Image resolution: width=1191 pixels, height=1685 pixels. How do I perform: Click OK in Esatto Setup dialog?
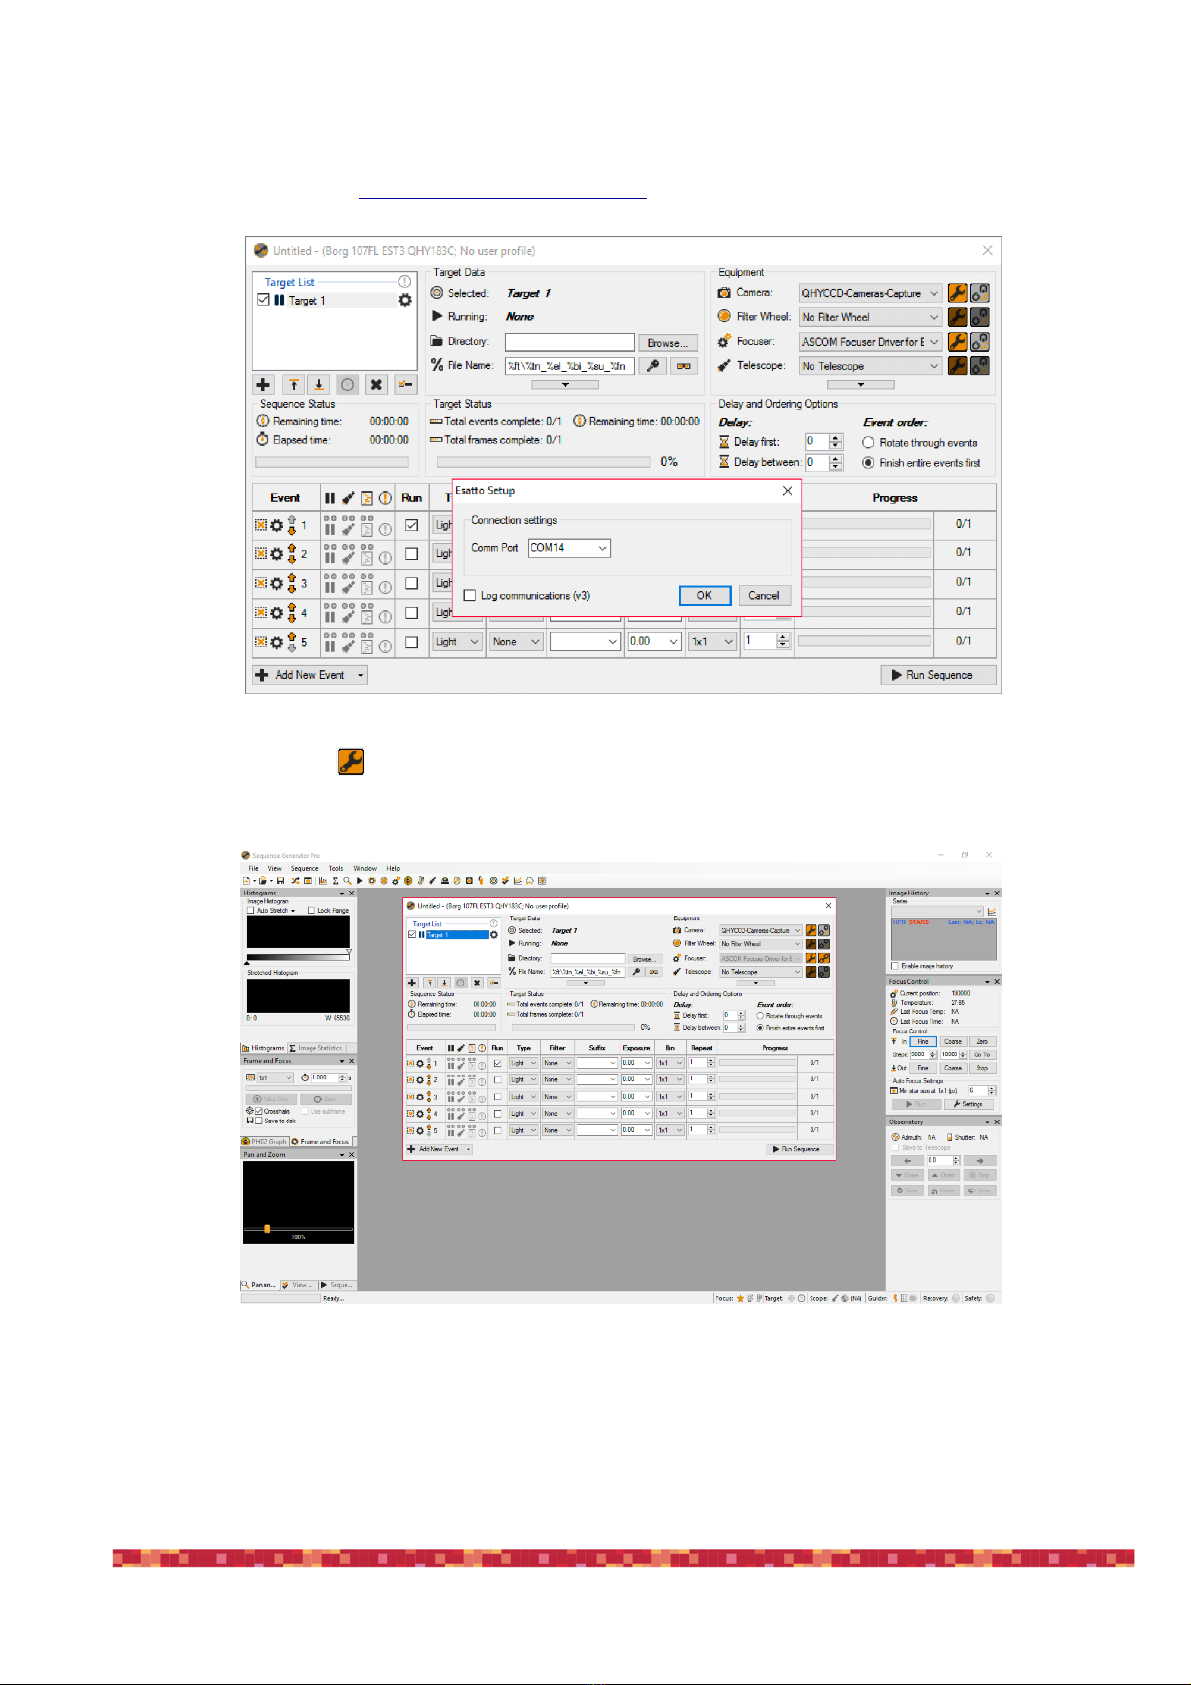coord(704,595)
